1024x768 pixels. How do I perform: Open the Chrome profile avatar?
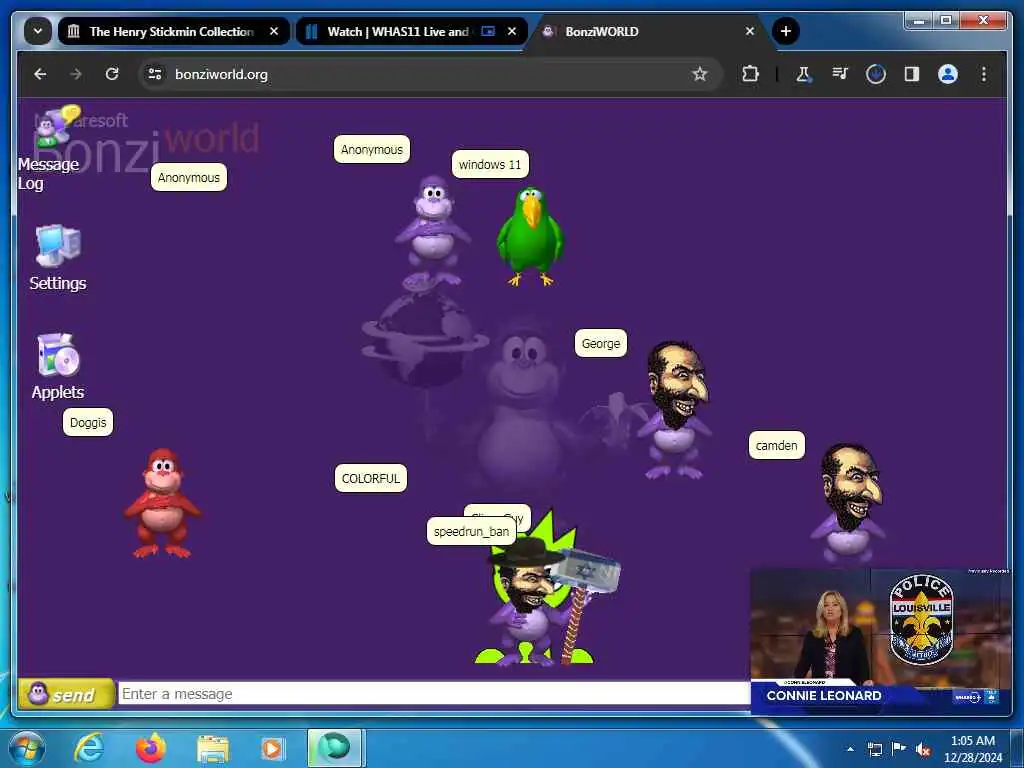pos(948,74)
